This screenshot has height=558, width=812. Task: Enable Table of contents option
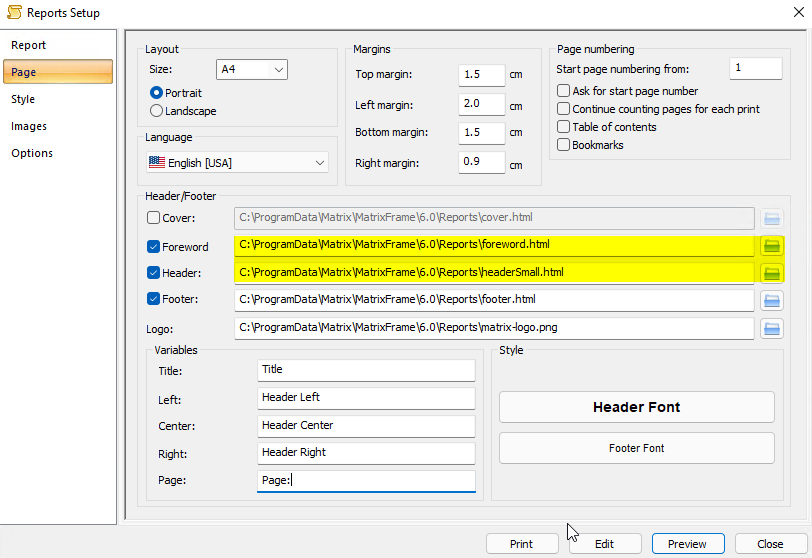click(563, 127)
